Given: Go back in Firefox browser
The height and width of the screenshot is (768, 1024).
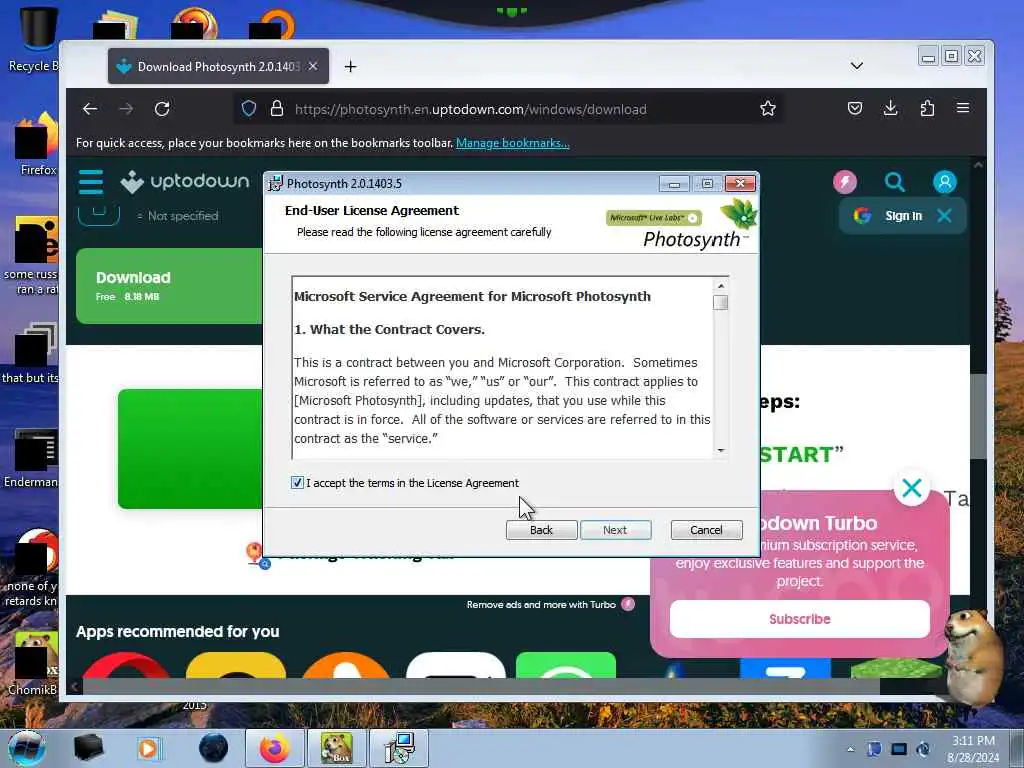Looking at the screenshot, I should (x=90, y=108).
